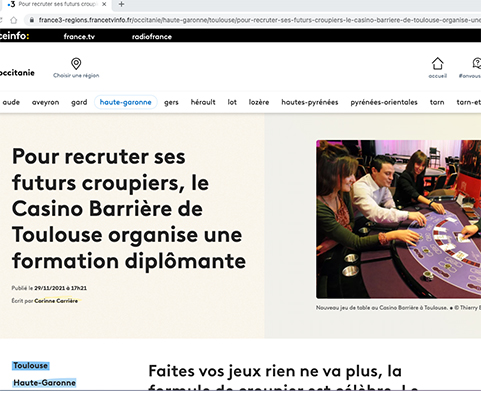Click the URL address bar field
Viewport: 481px width, 400px height.
coord(253,20)
